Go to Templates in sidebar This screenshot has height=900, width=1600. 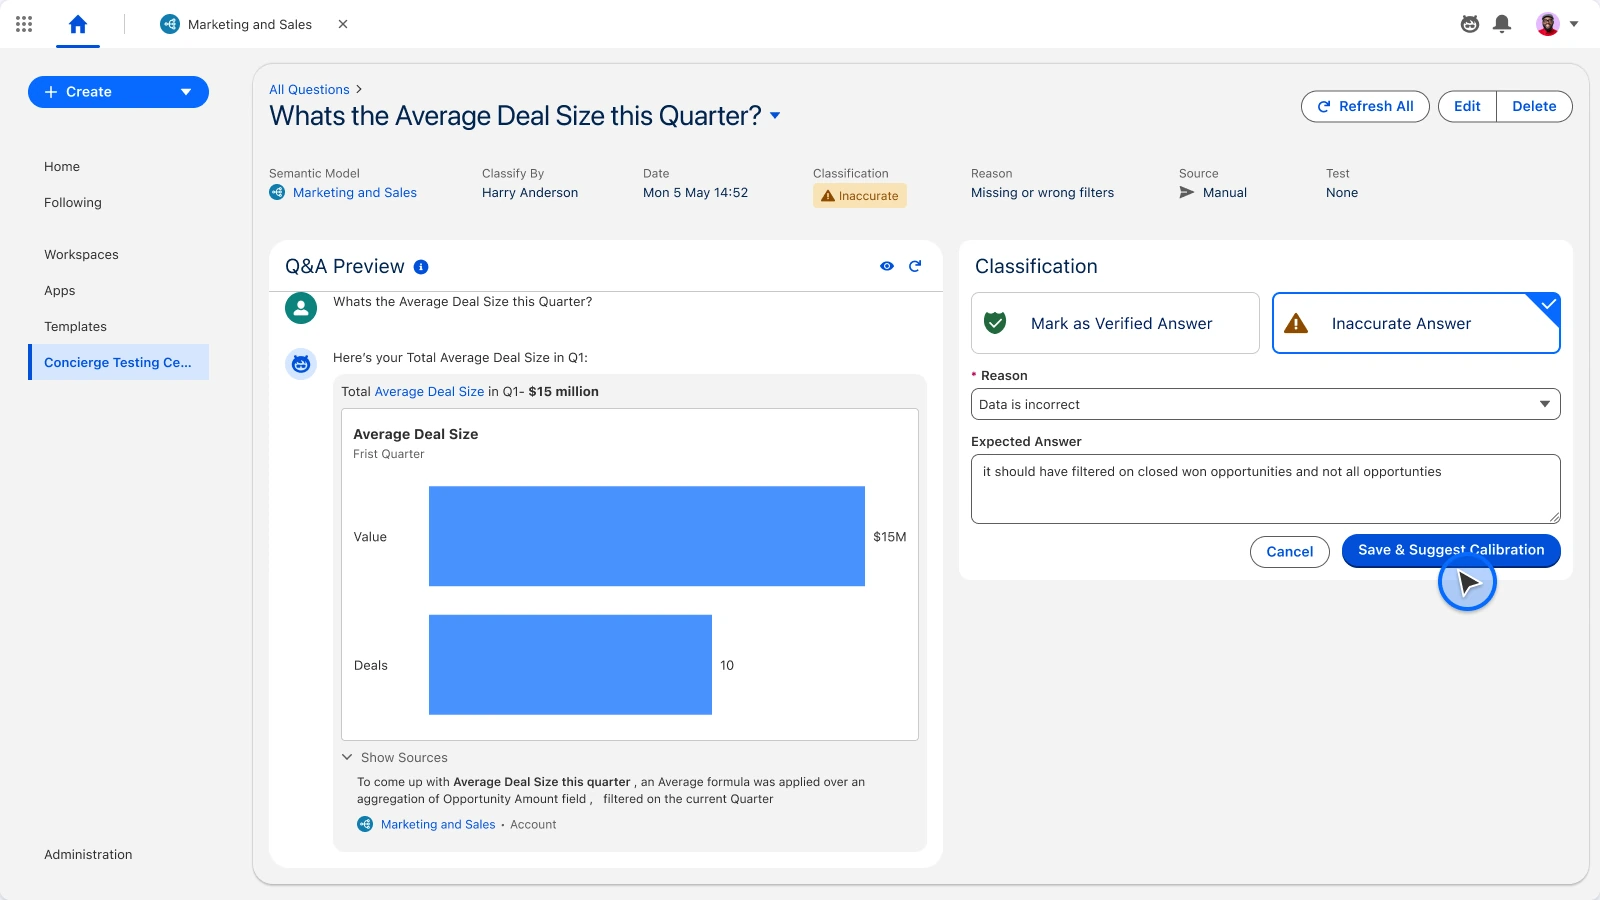tap(75, 326)
